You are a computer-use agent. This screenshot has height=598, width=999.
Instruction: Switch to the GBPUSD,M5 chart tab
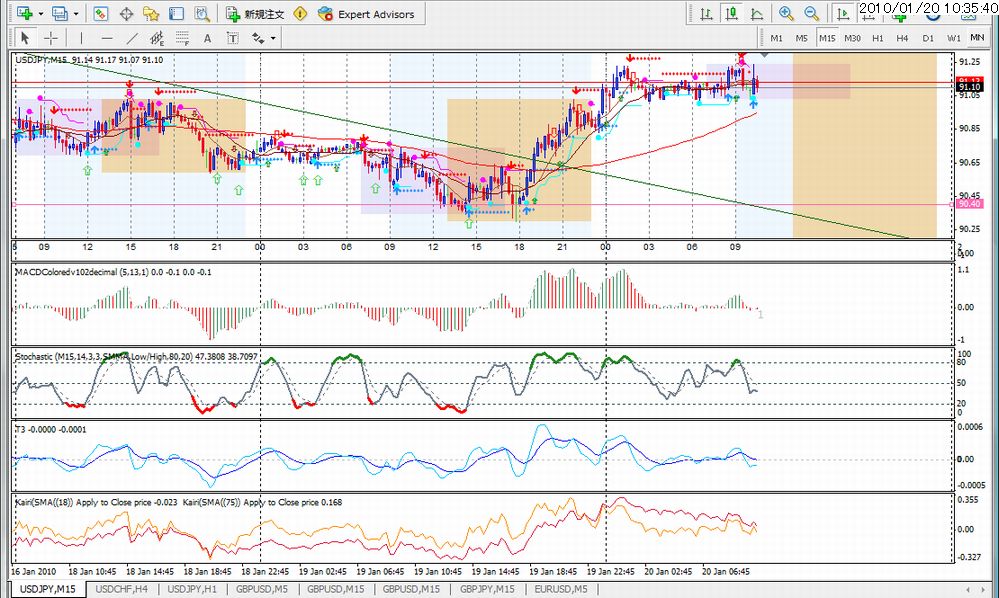click(262, 589)
